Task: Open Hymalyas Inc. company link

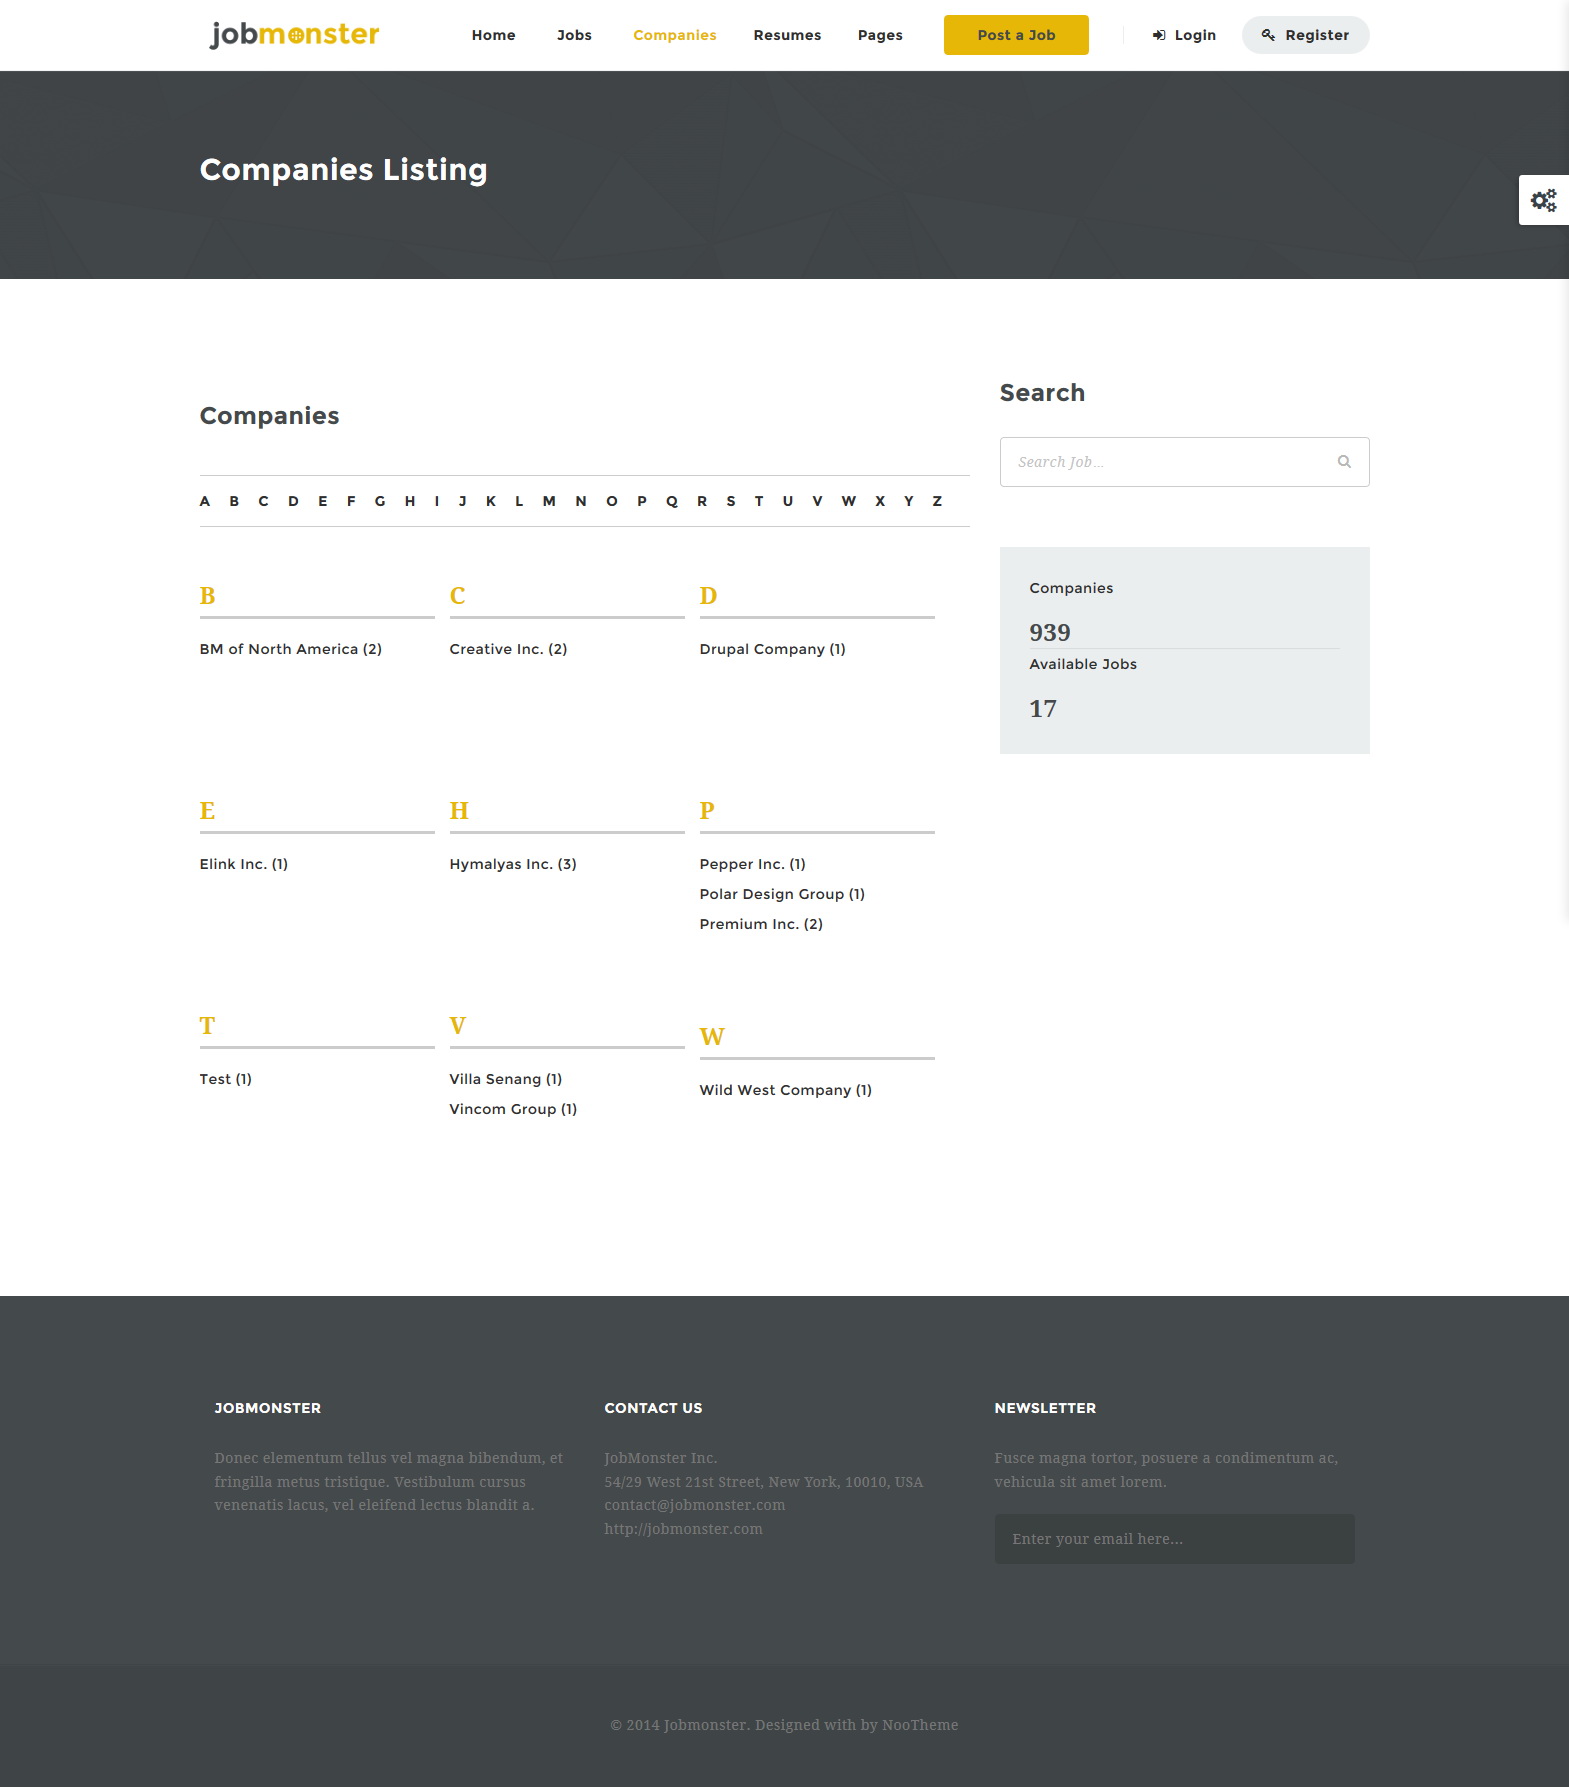Action: click(513, 864)
